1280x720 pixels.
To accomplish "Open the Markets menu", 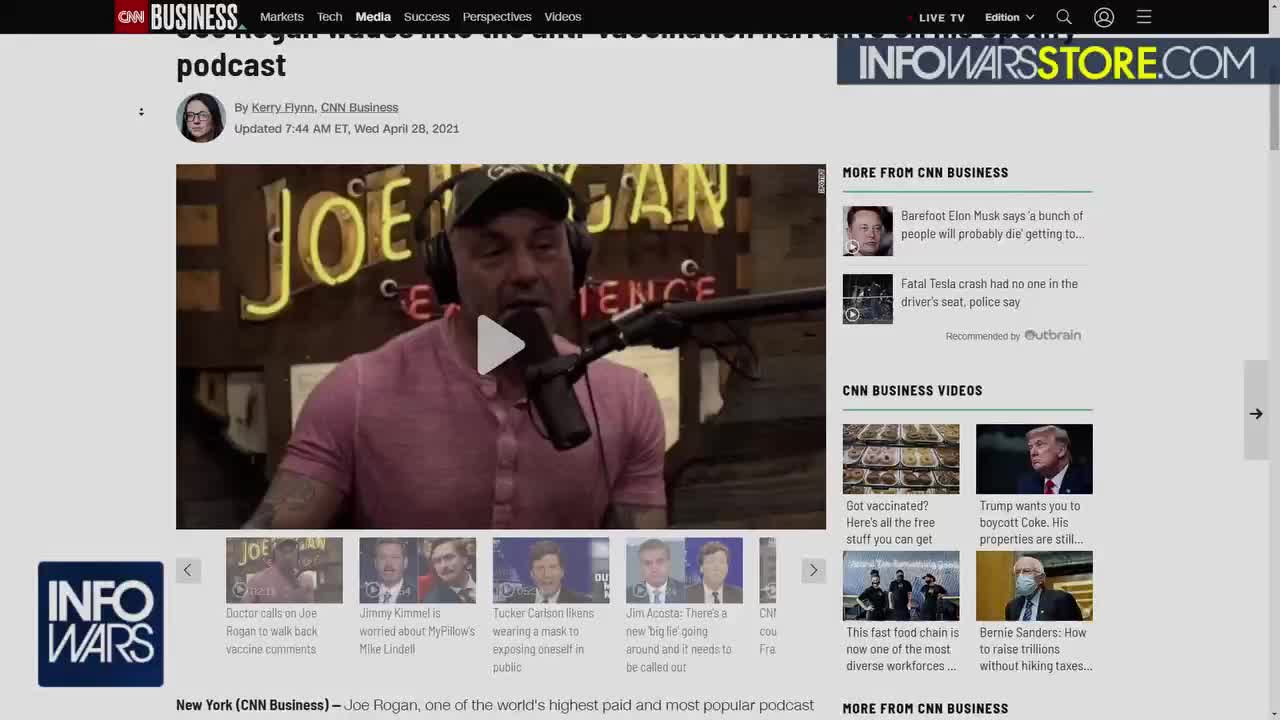I will pyautogui.click(x=282, y=17).
